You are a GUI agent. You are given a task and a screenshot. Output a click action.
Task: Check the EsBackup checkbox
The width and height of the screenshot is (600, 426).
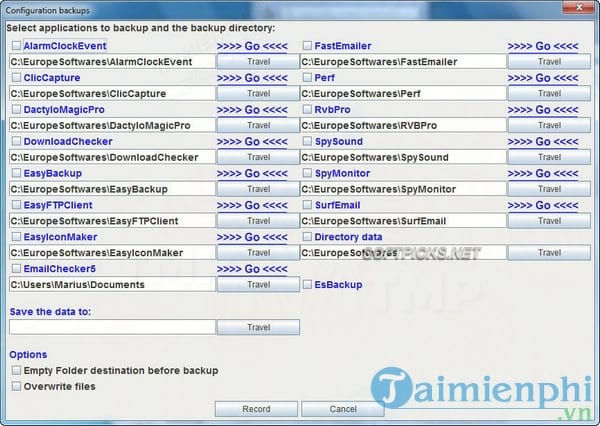pyautogui.click(x=307, y=284)
